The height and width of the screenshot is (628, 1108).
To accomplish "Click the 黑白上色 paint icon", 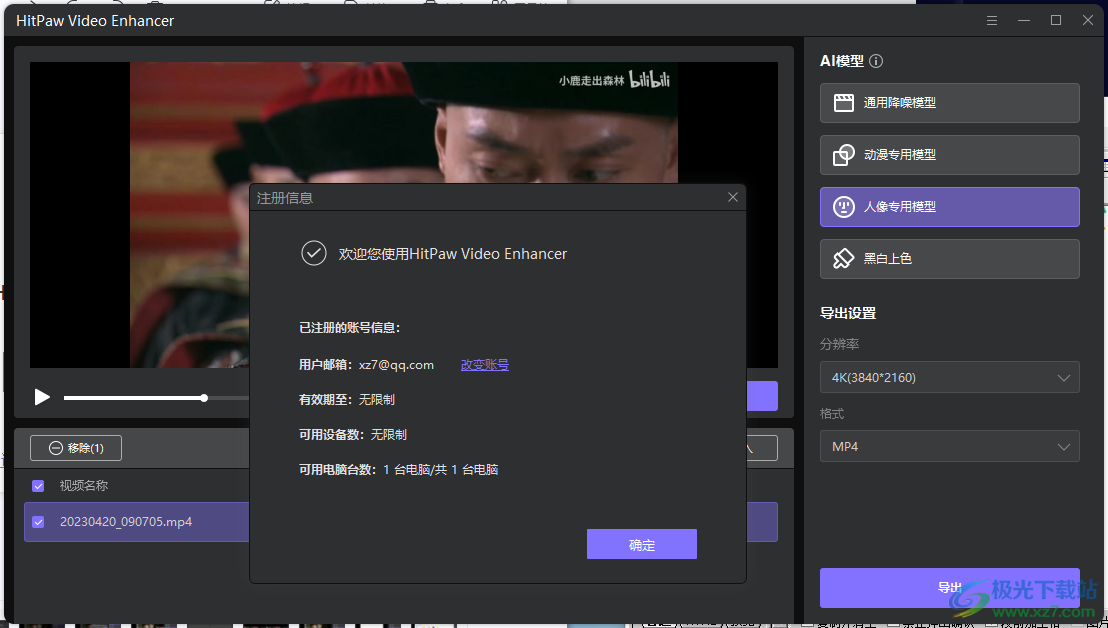I will [844, 259].
